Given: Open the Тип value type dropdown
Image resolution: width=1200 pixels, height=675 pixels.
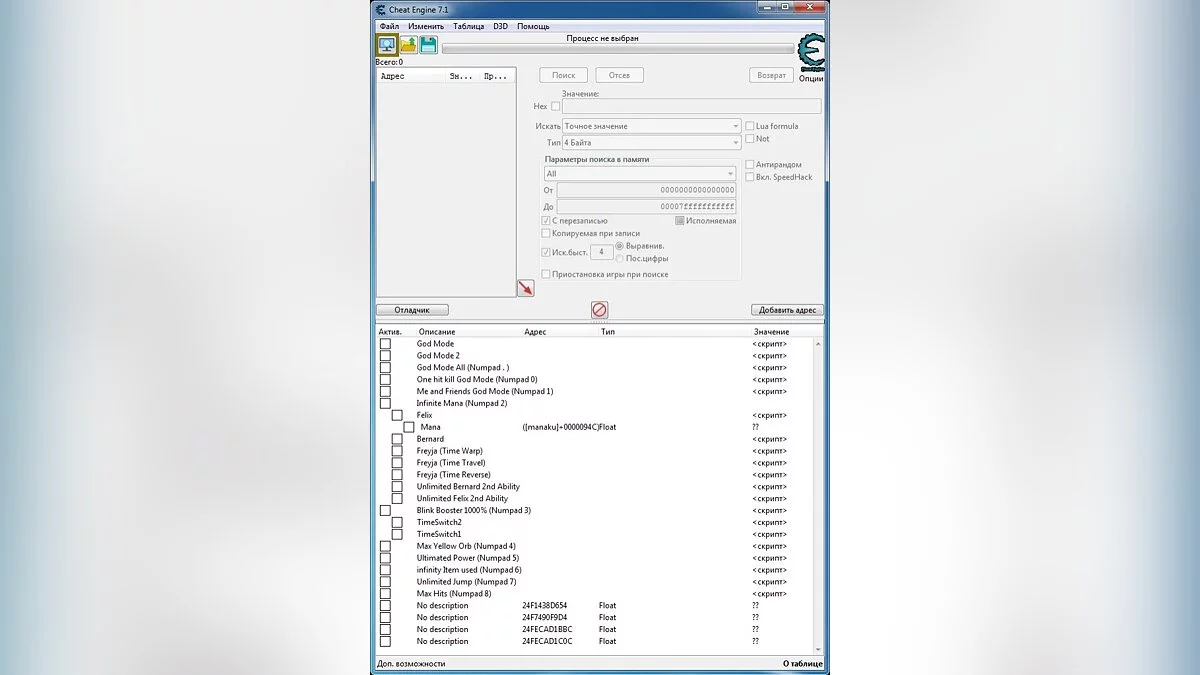Looking at the screenshot, I should pos(651,143).
